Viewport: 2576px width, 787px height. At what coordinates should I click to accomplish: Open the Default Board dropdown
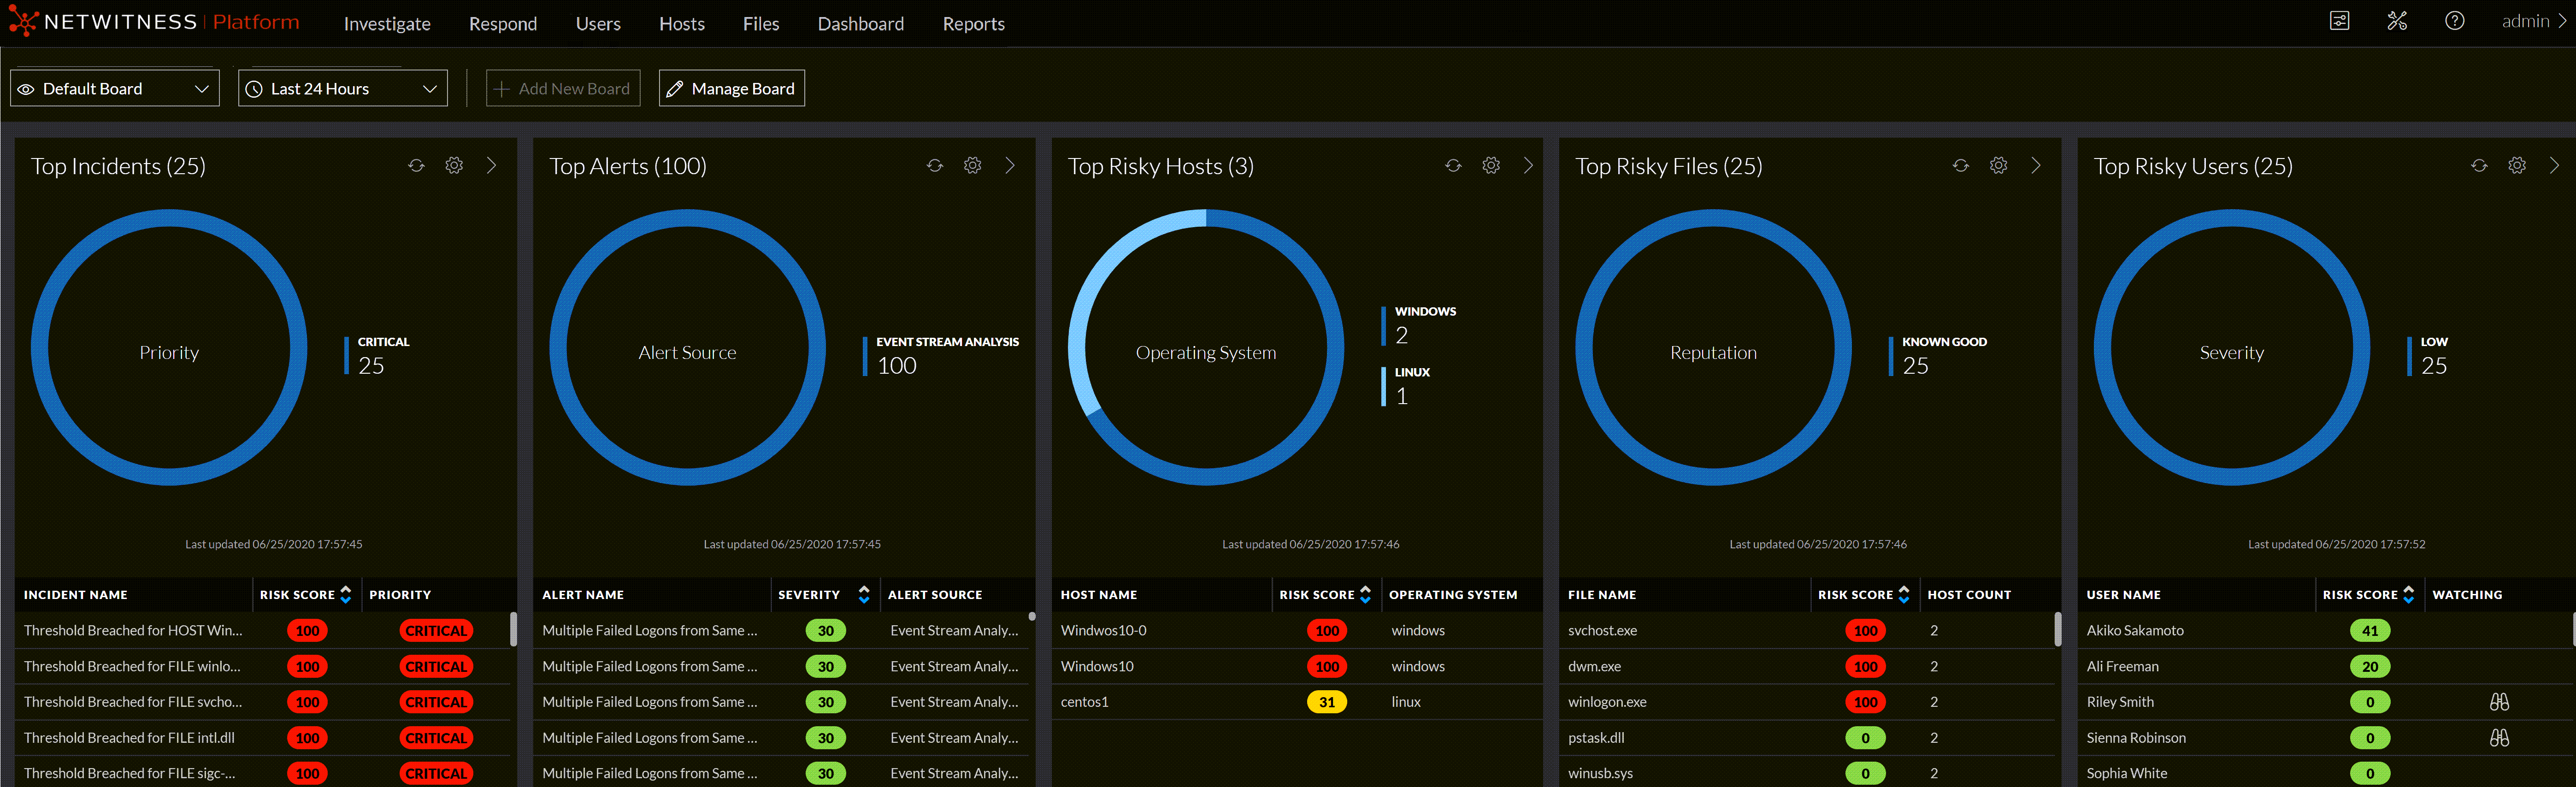114,89
